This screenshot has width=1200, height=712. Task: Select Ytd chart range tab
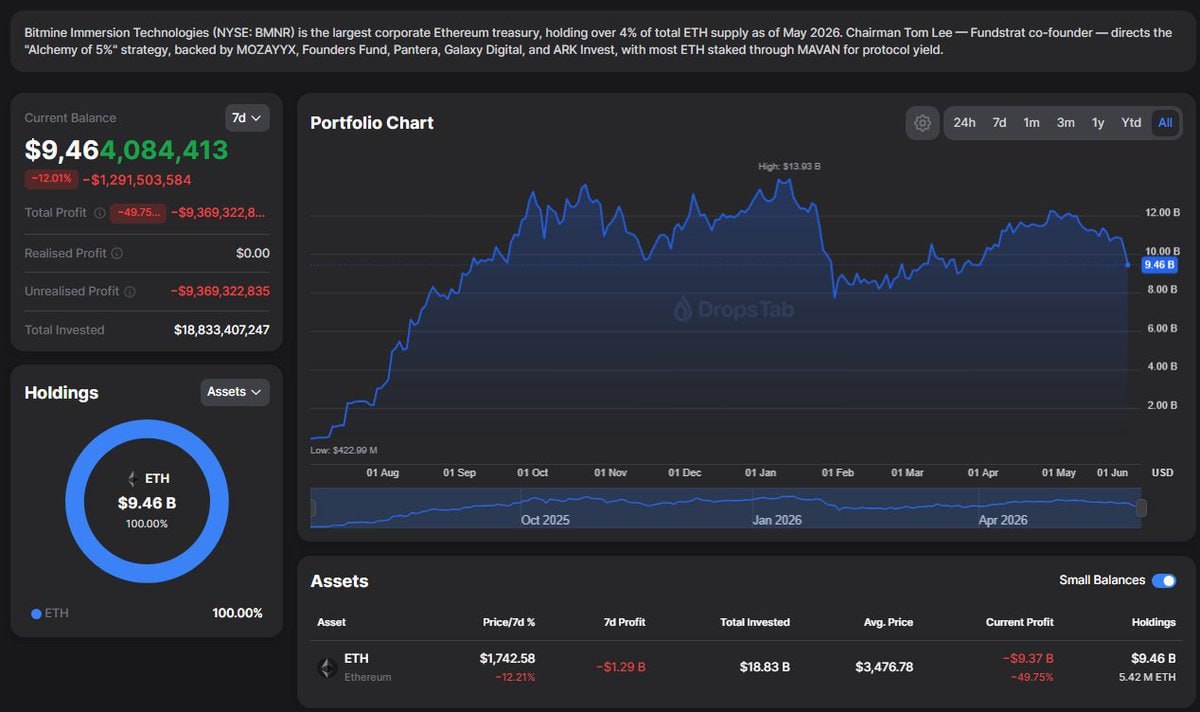coord(1131,123)
